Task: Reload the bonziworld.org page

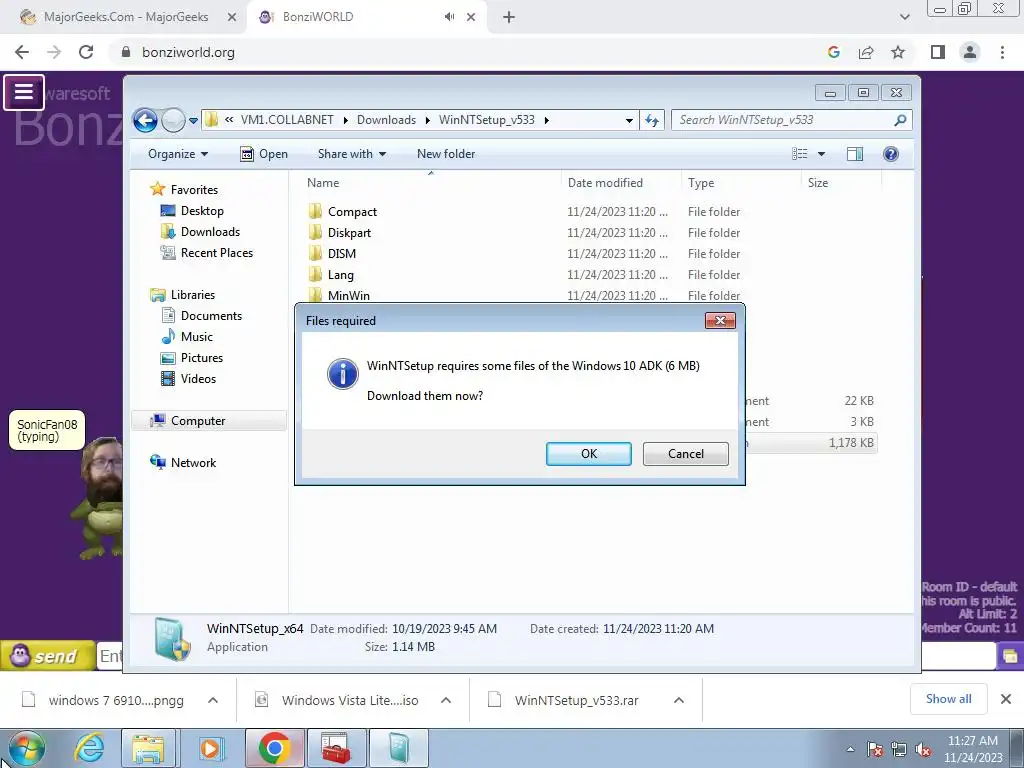Action: tap(86, 52)
